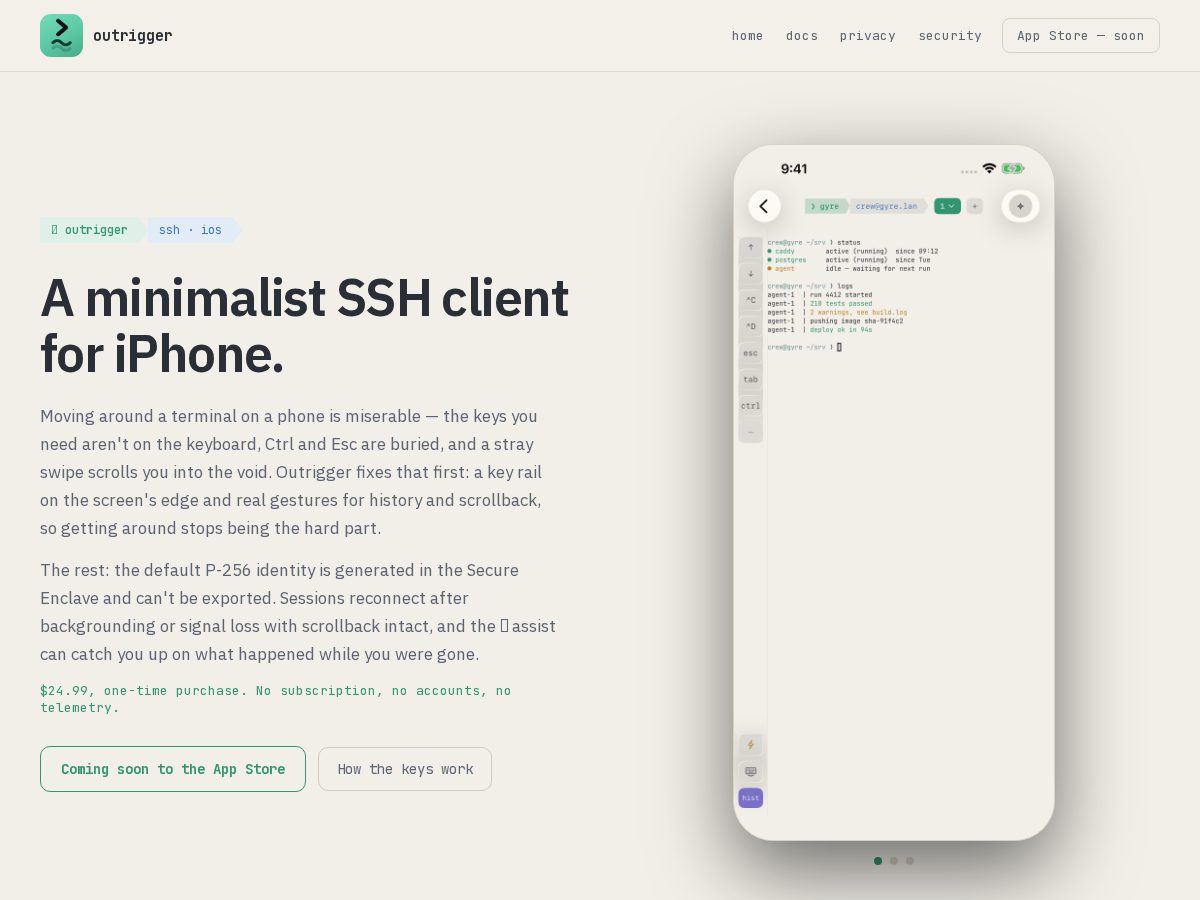The height and width of the screenshot is (900, 1200).
Task: Click the battery icon in the phone status bar
Action: 1013,168
